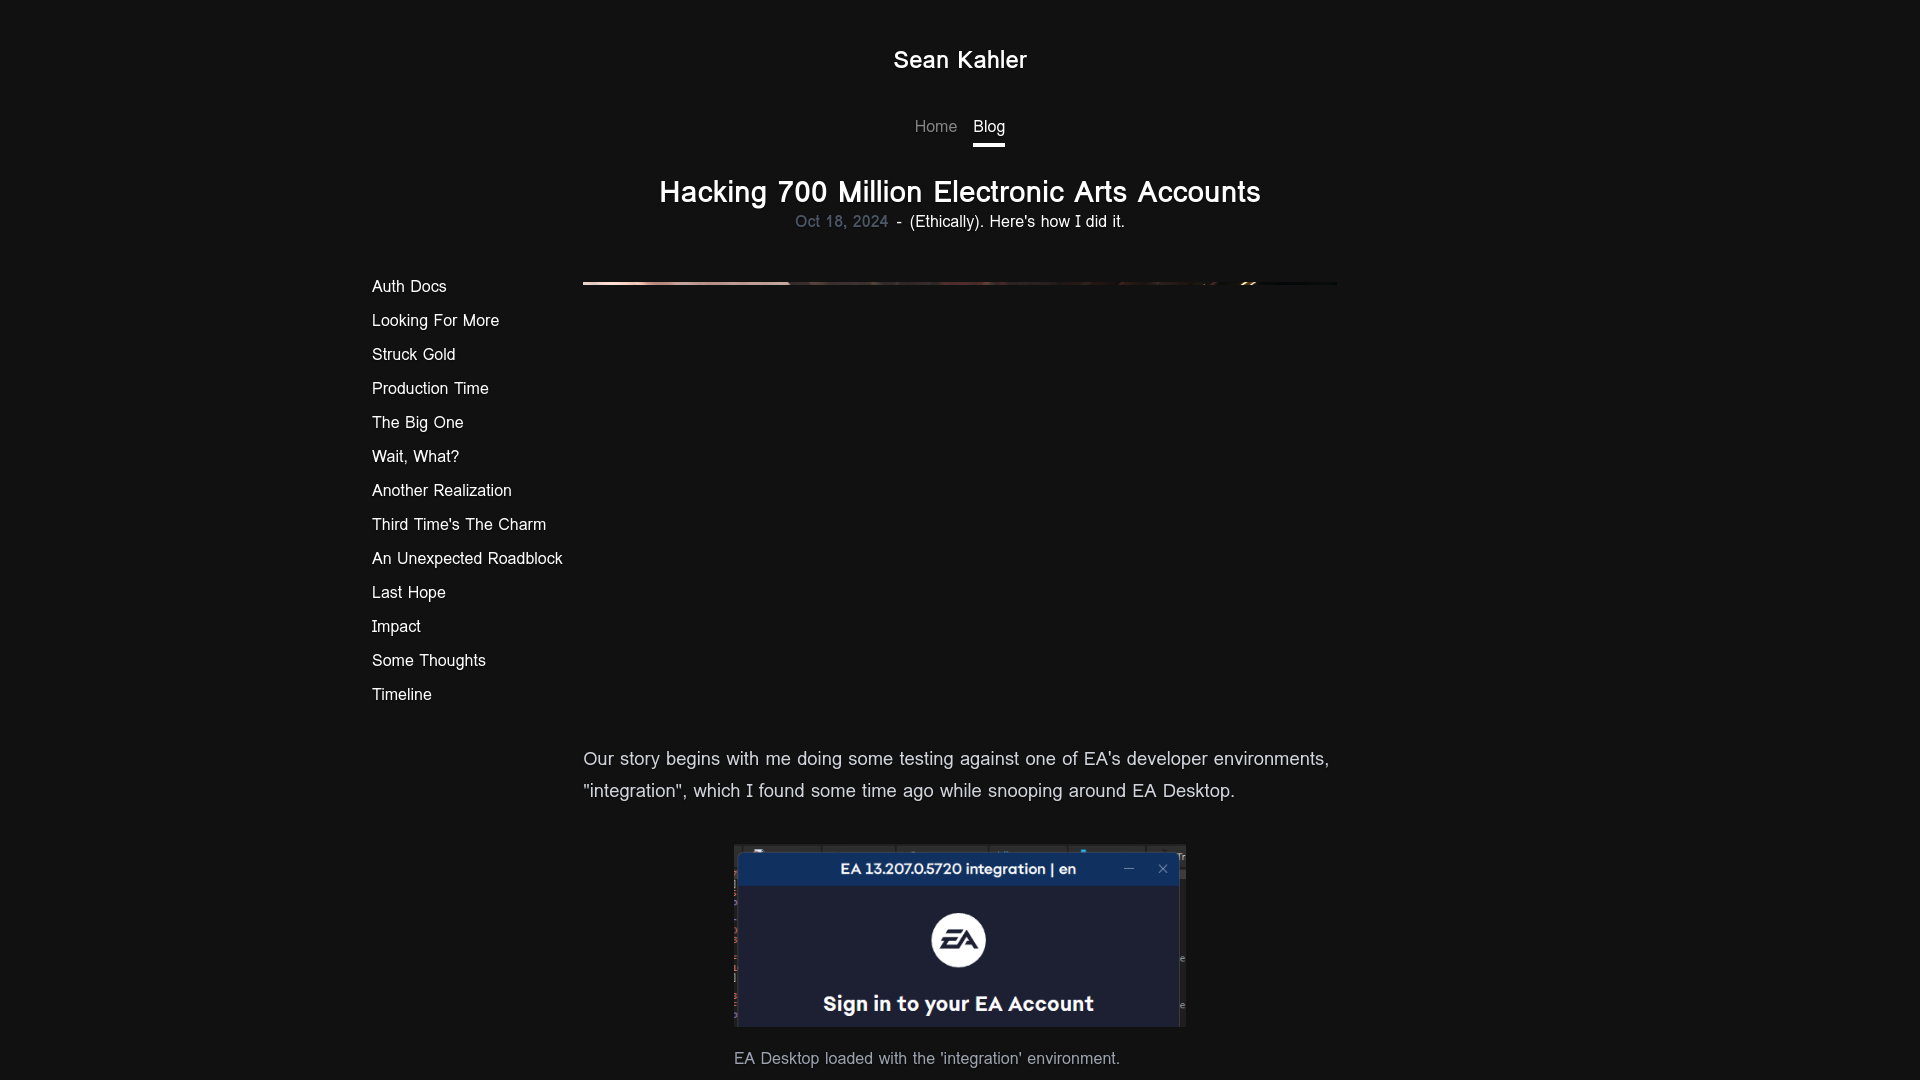This screenshot has height=1080, width=1920.
Task: Click the Blog navigation tab
Action: pos(988,127)
